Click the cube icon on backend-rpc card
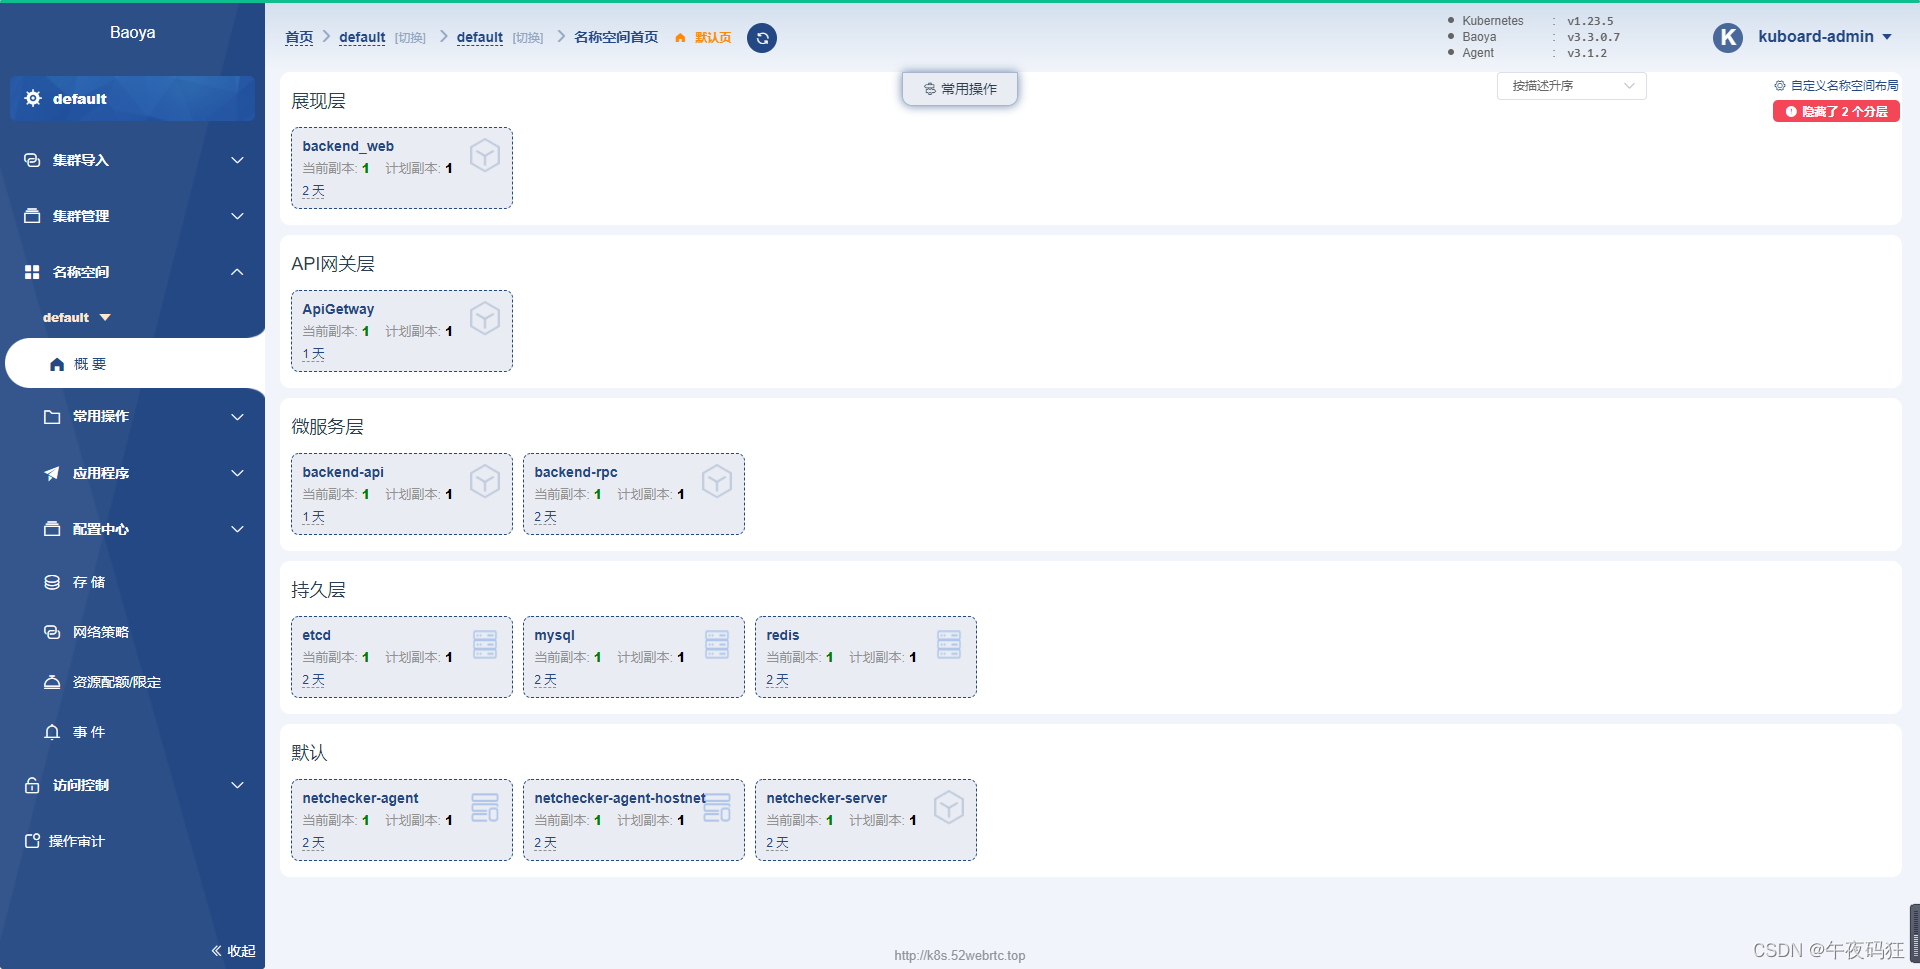 717,482
